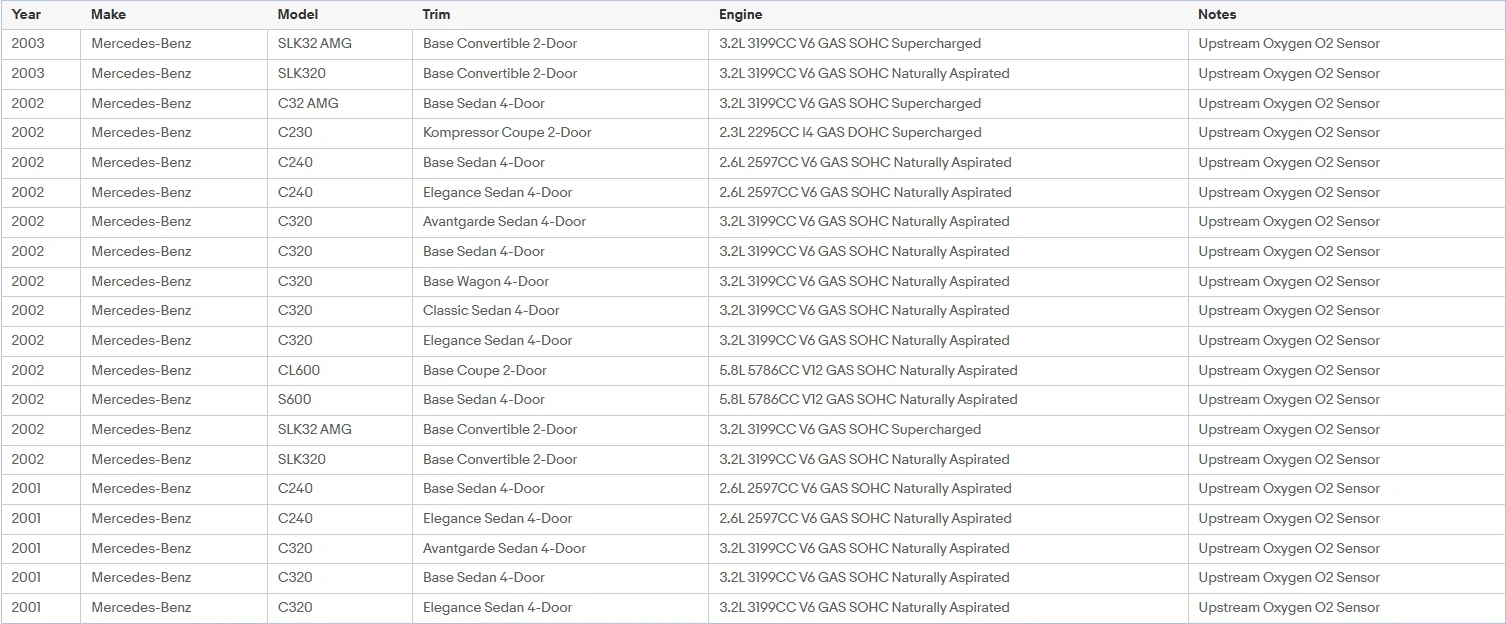Click 'Elegance Sedan 4-Door' in the 2001 C320 row

(x=498, y=607)
